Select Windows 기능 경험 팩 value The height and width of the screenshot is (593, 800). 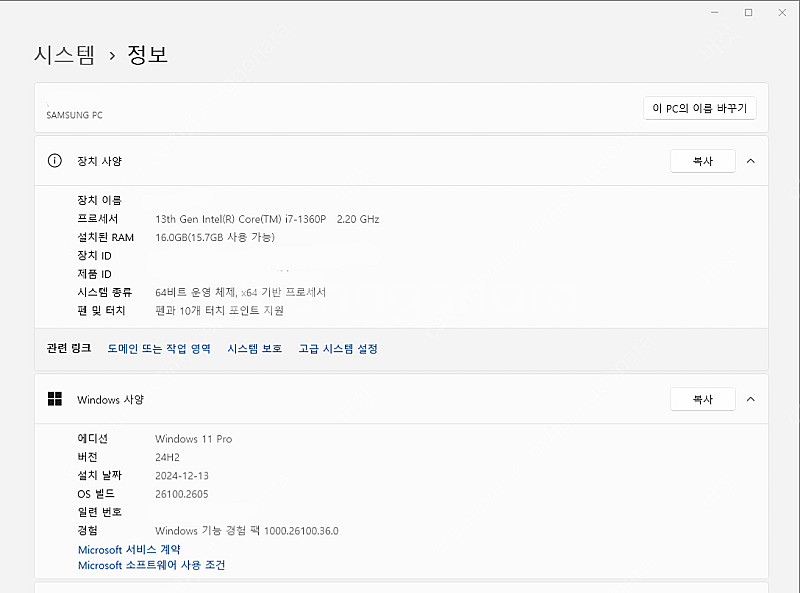point(247,531)
